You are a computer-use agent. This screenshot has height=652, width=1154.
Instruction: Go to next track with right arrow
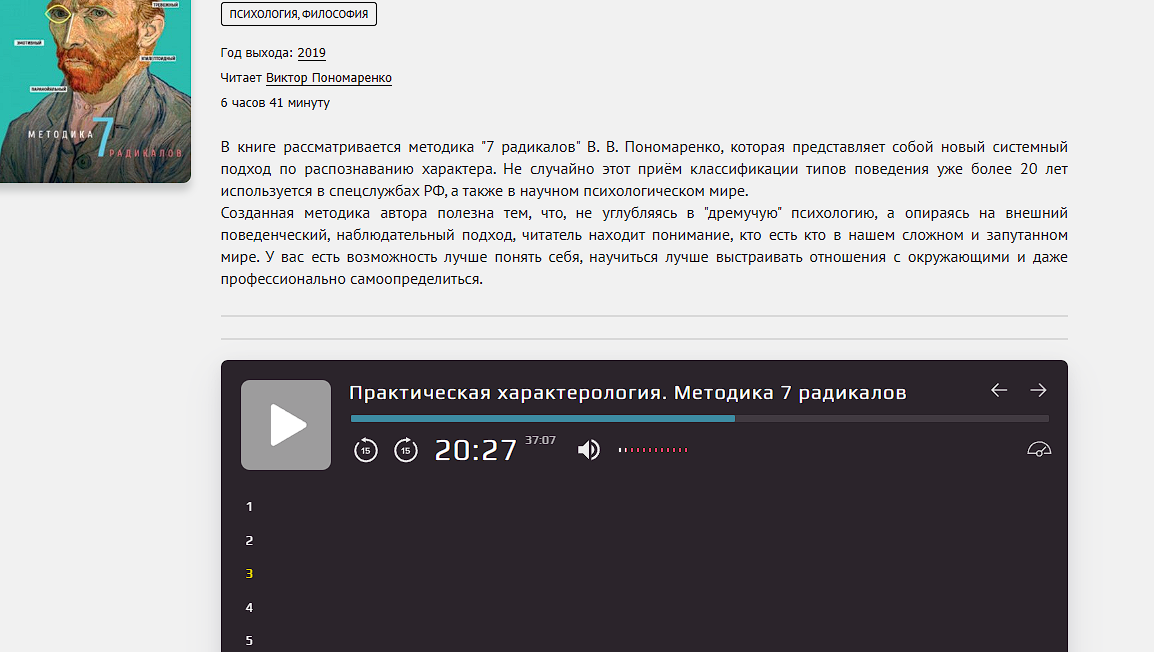(x=1038, y=390)
